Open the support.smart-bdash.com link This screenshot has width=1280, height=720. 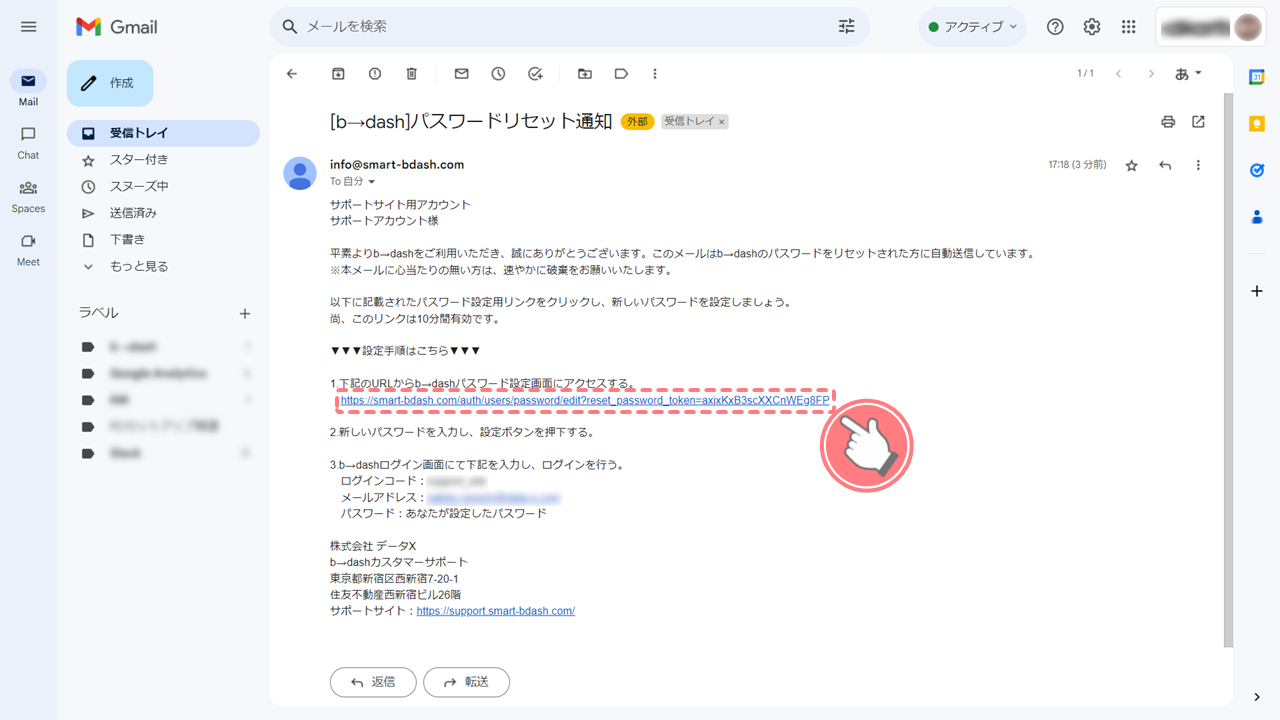click(x=495, y=611)
